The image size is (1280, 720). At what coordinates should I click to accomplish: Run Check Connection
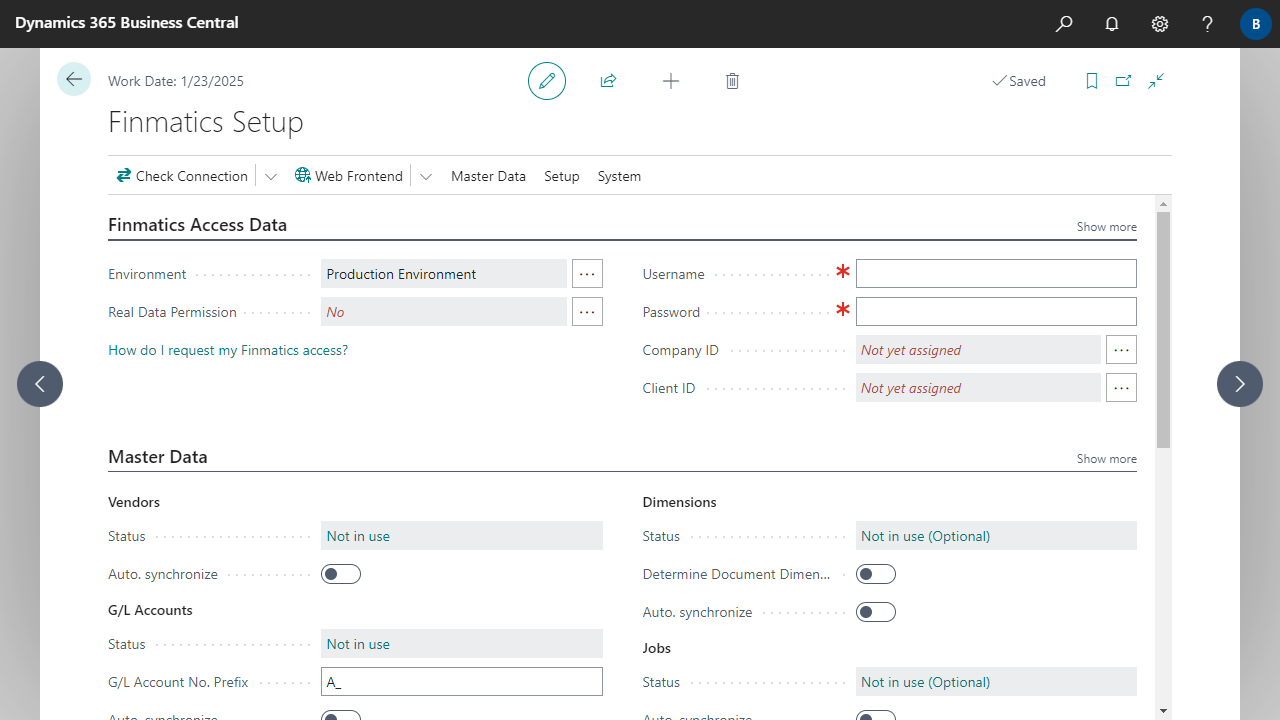182,176
